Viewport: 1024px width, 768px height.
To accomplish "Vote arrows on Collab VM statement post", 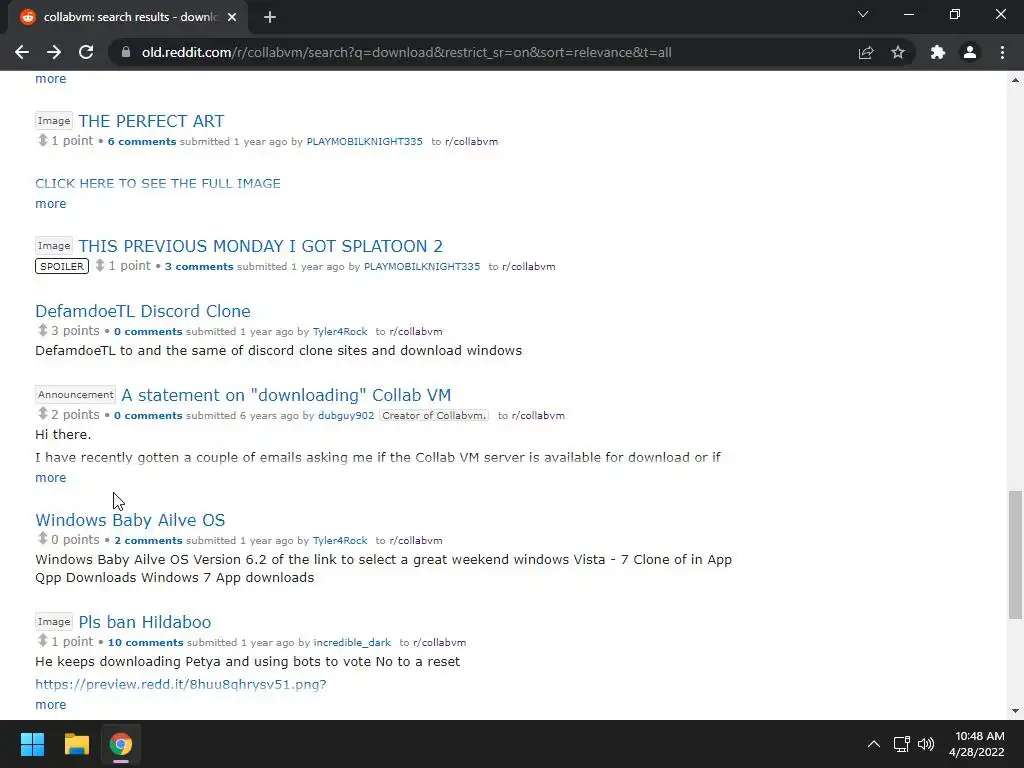I will [42, 414].
